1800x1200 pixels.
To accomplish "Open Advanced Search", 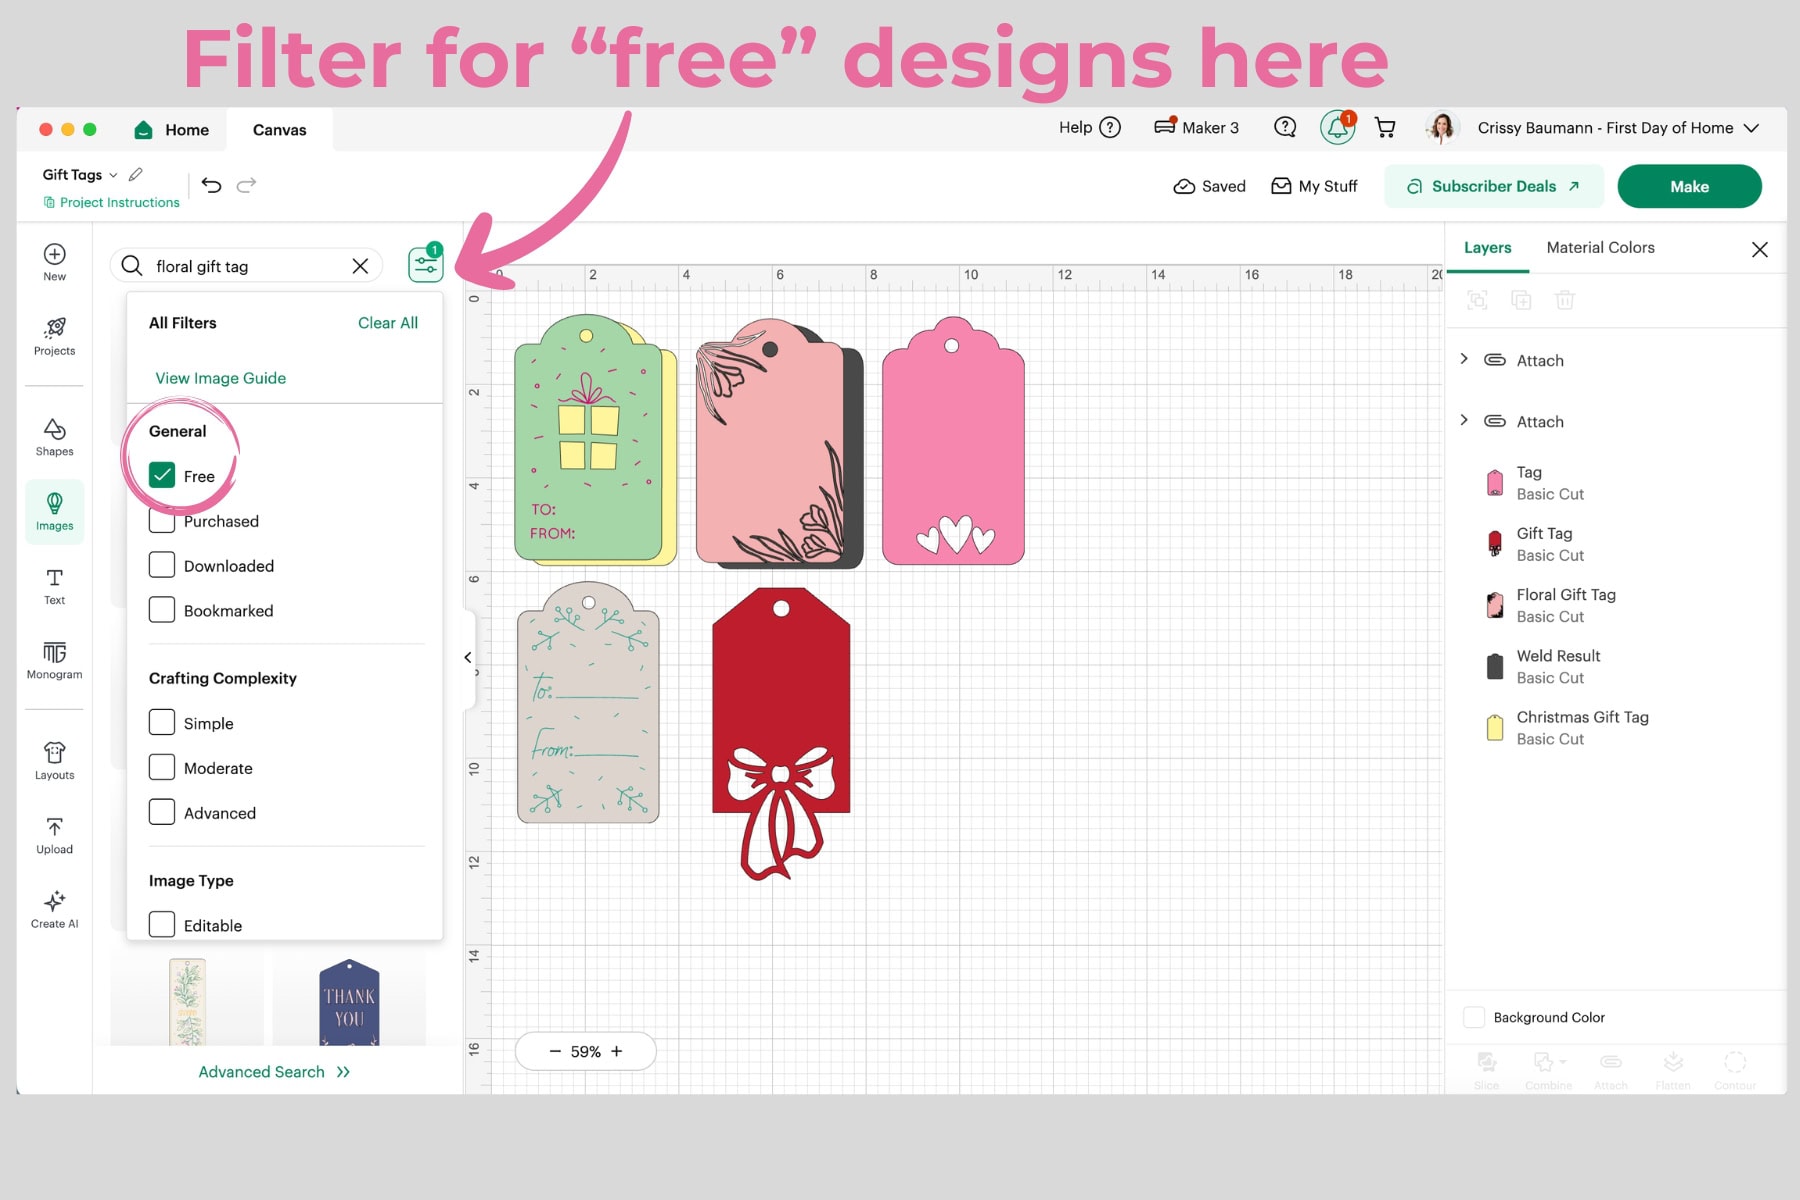I will 274,1072.
